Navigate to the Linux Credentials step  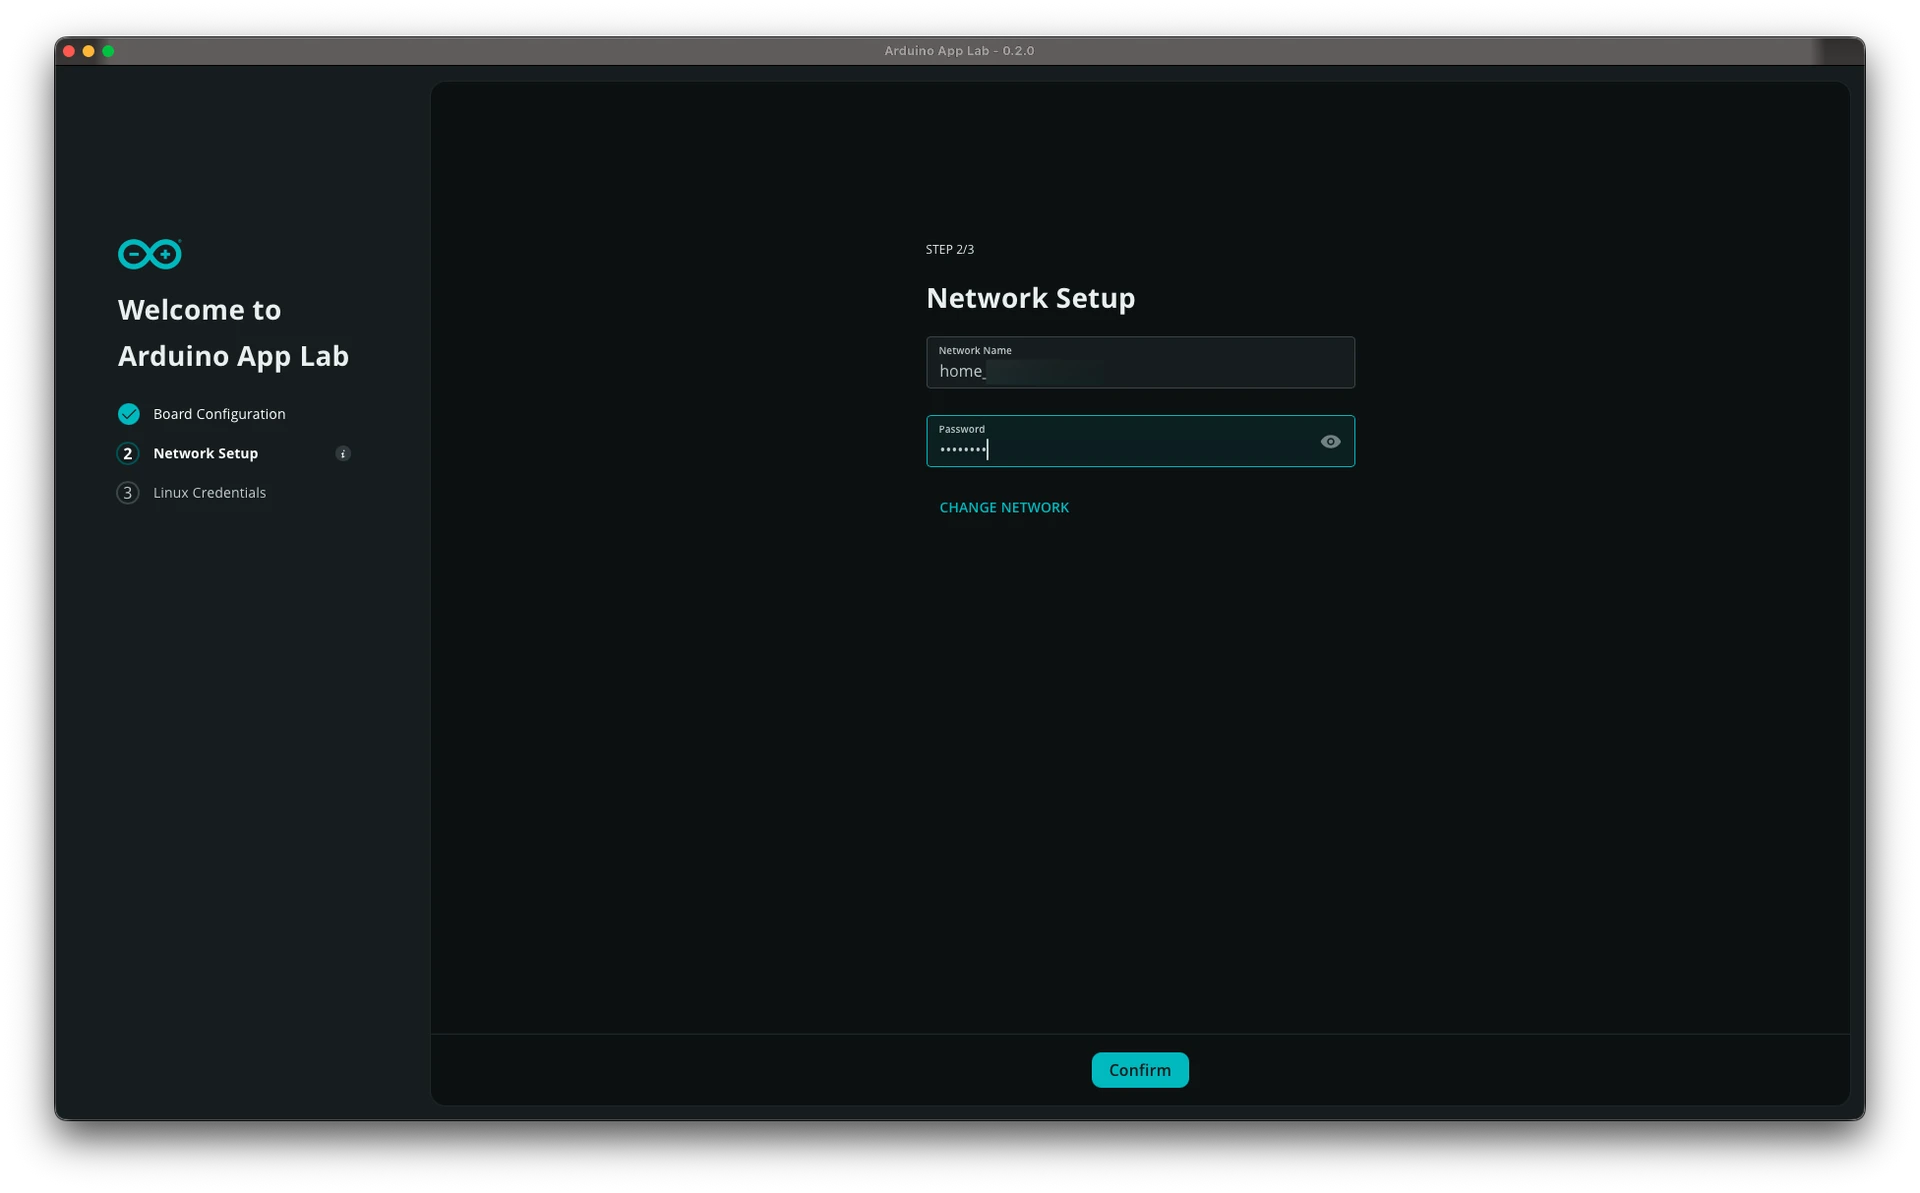pyautogui.click(x=209, y=492)
